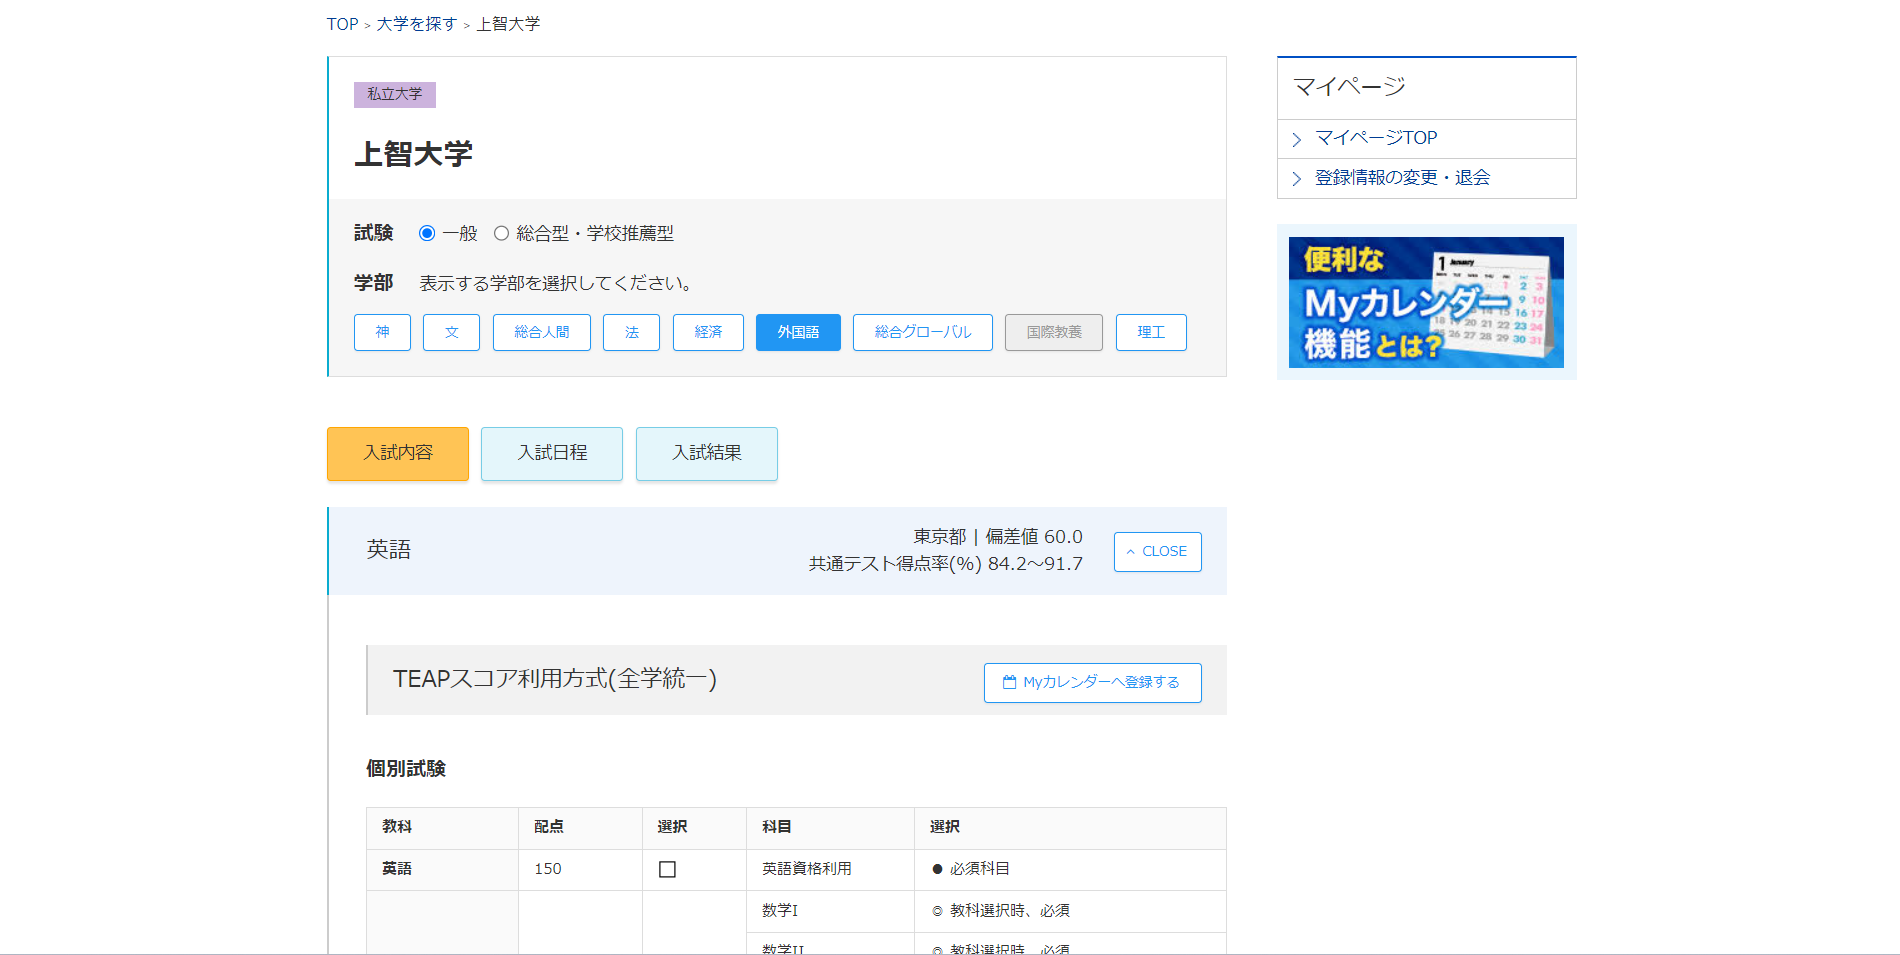
Task: Select the 入試内容 tab
Action: (x=398, y=454)
